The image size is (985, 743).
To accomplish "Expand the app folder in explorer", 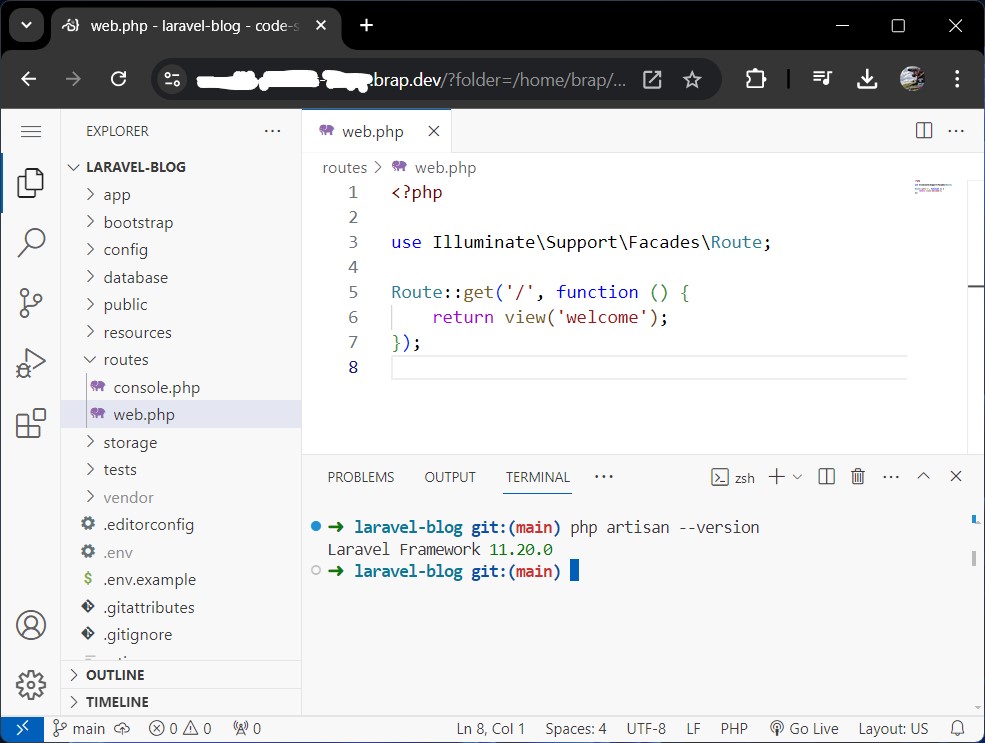I will pos(117,195).
